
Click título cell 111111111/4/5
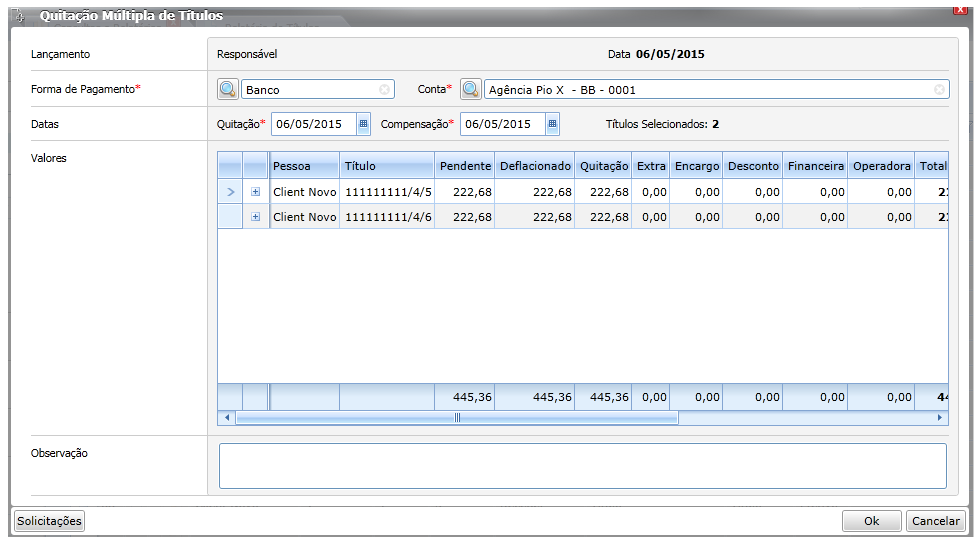387,192
